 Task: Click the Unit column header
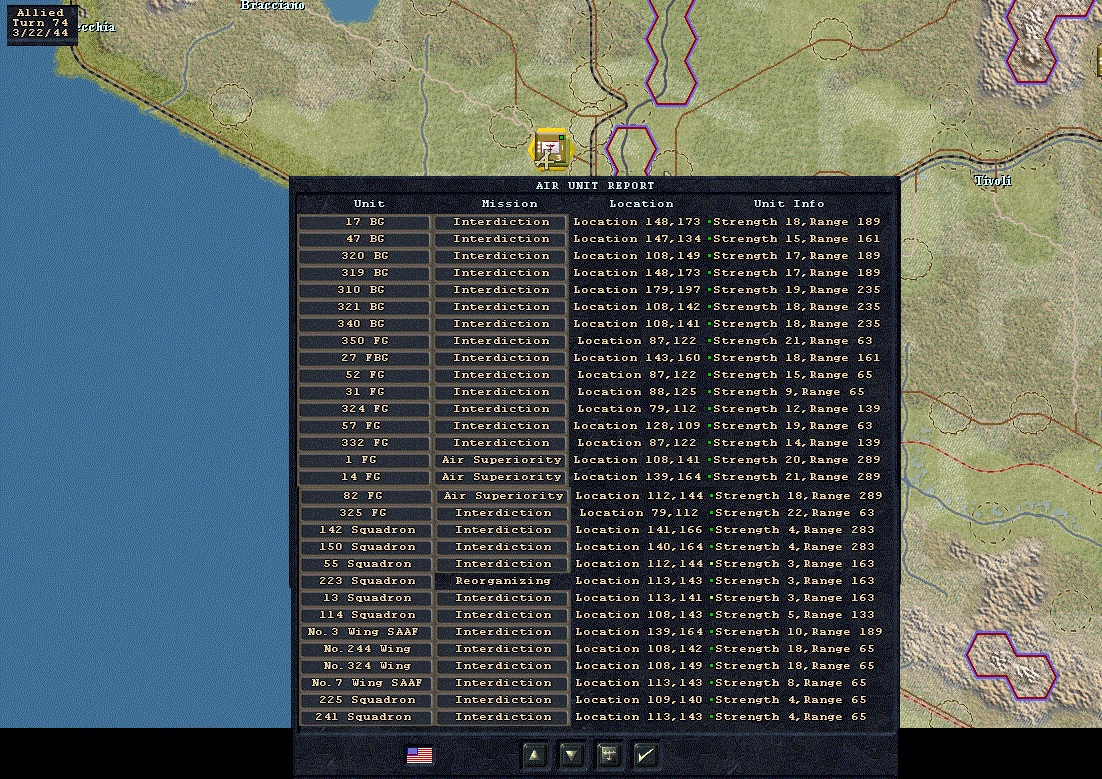click(369, 204)
